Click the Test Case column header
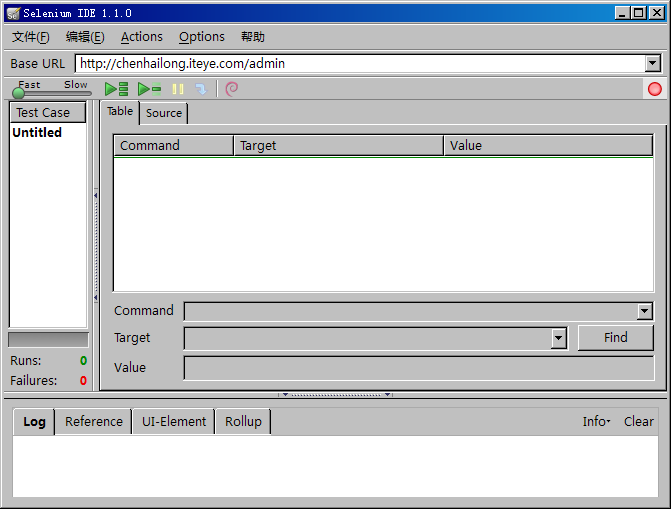 click(48, 113)
